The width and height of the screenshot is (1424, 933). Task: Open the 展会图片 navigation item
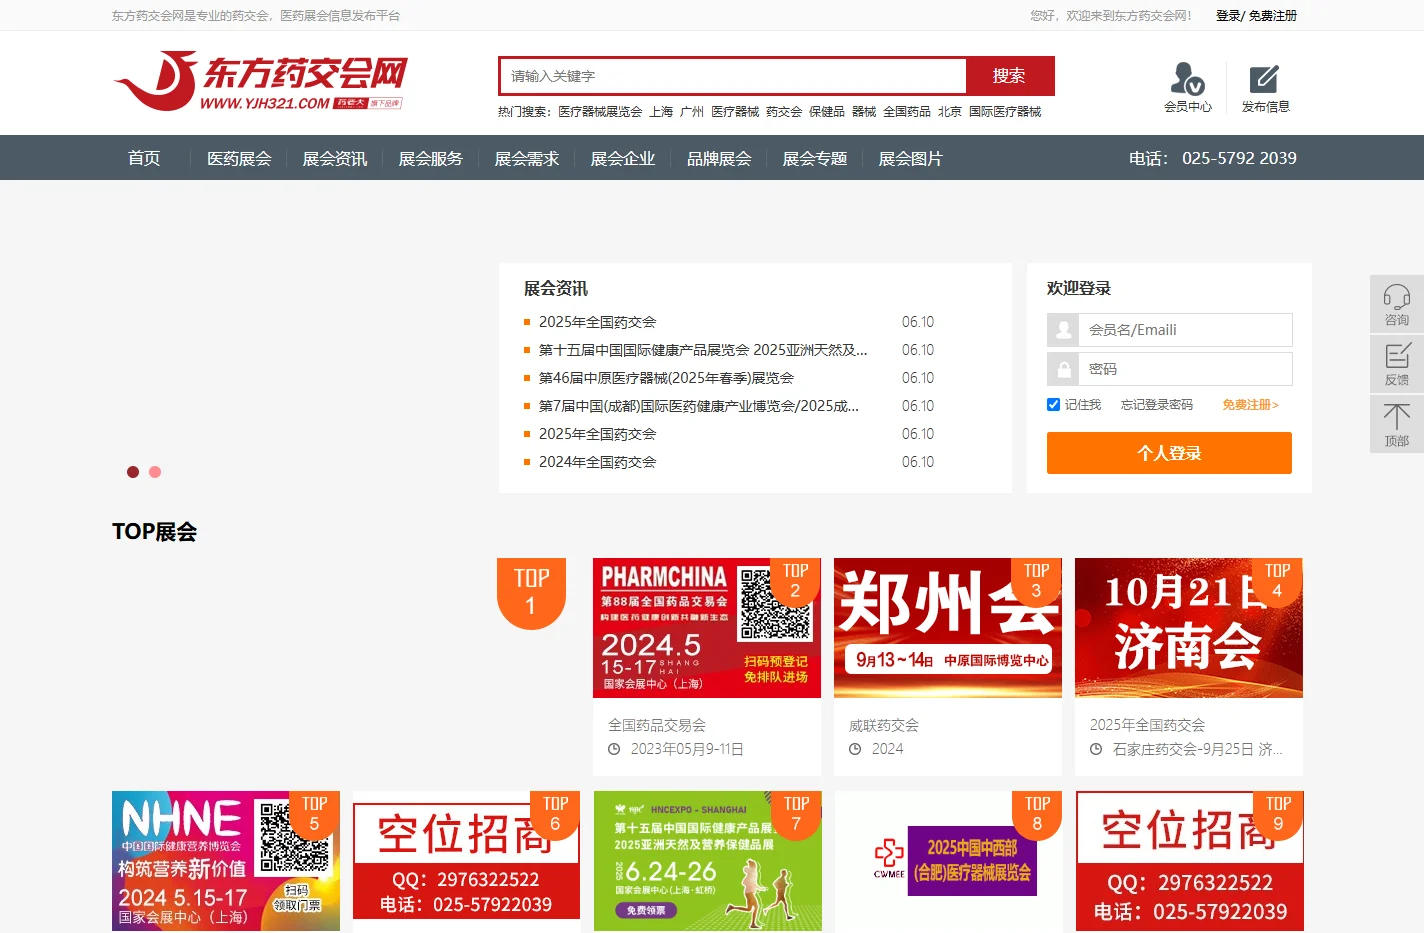(911, 158)
